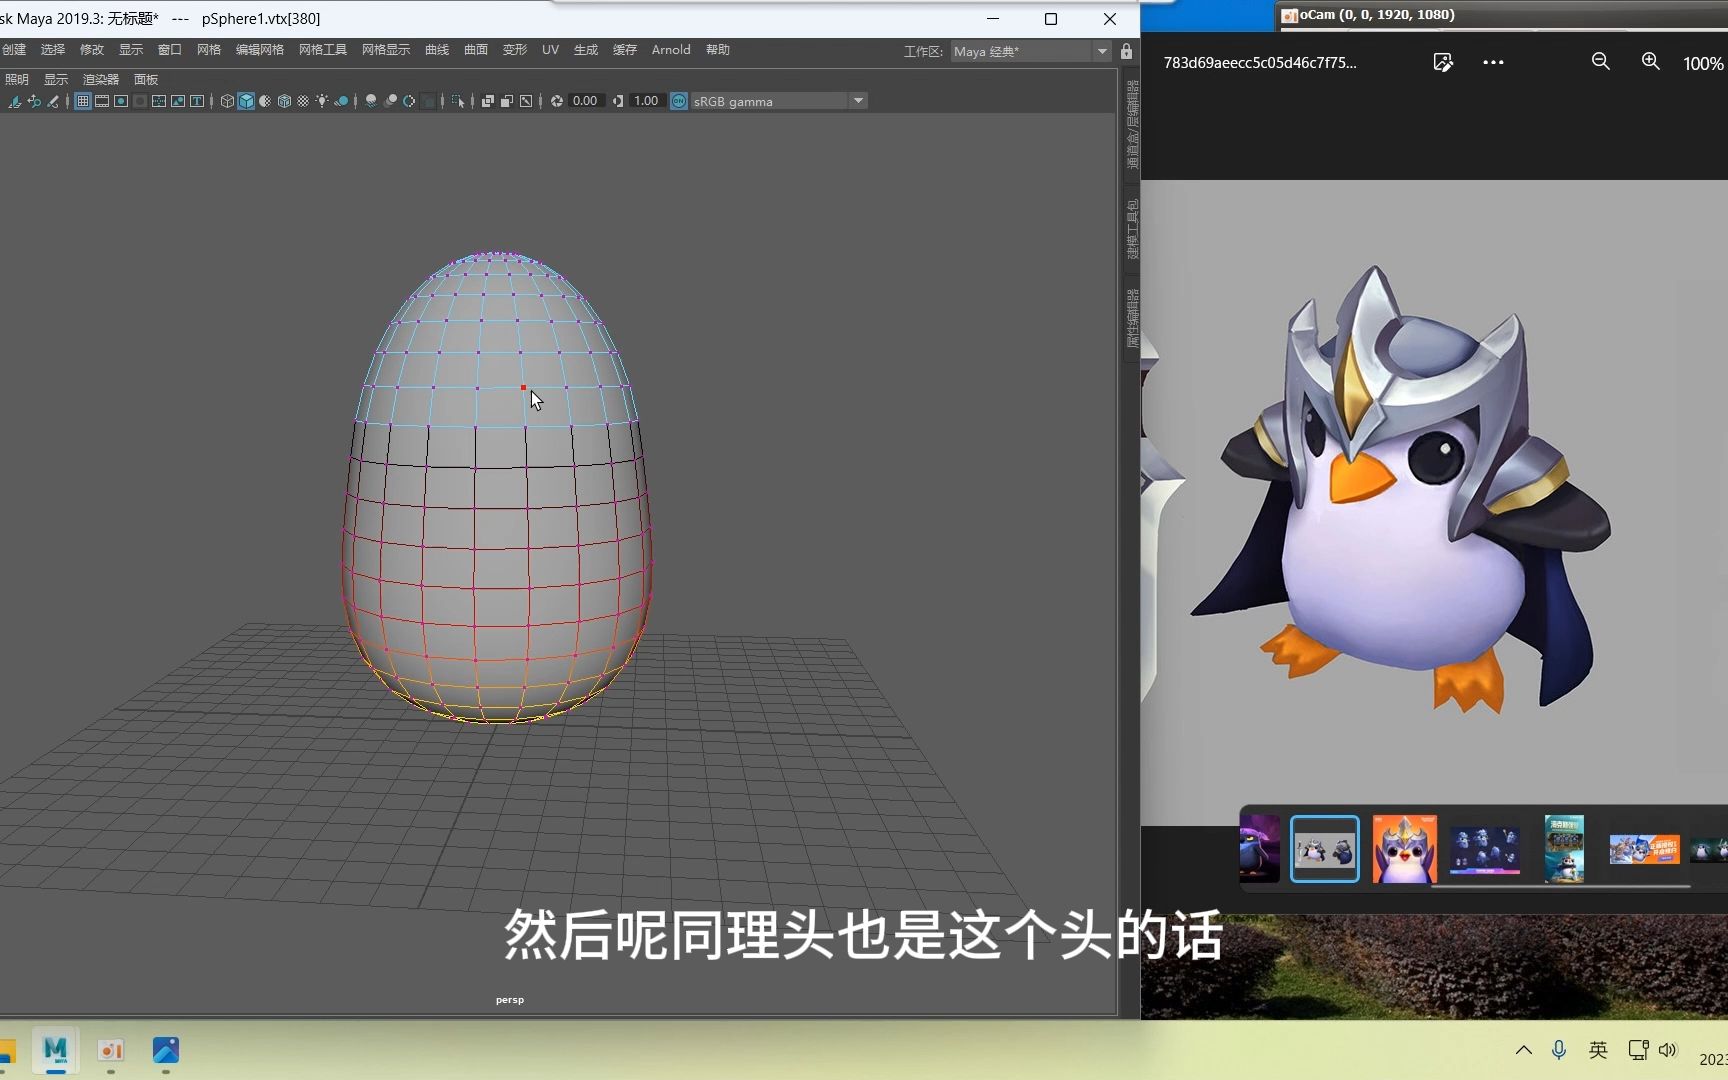Click the shadows display icon
The width and height of the screenshot is (1728, 1080).
tap(341, 101)
